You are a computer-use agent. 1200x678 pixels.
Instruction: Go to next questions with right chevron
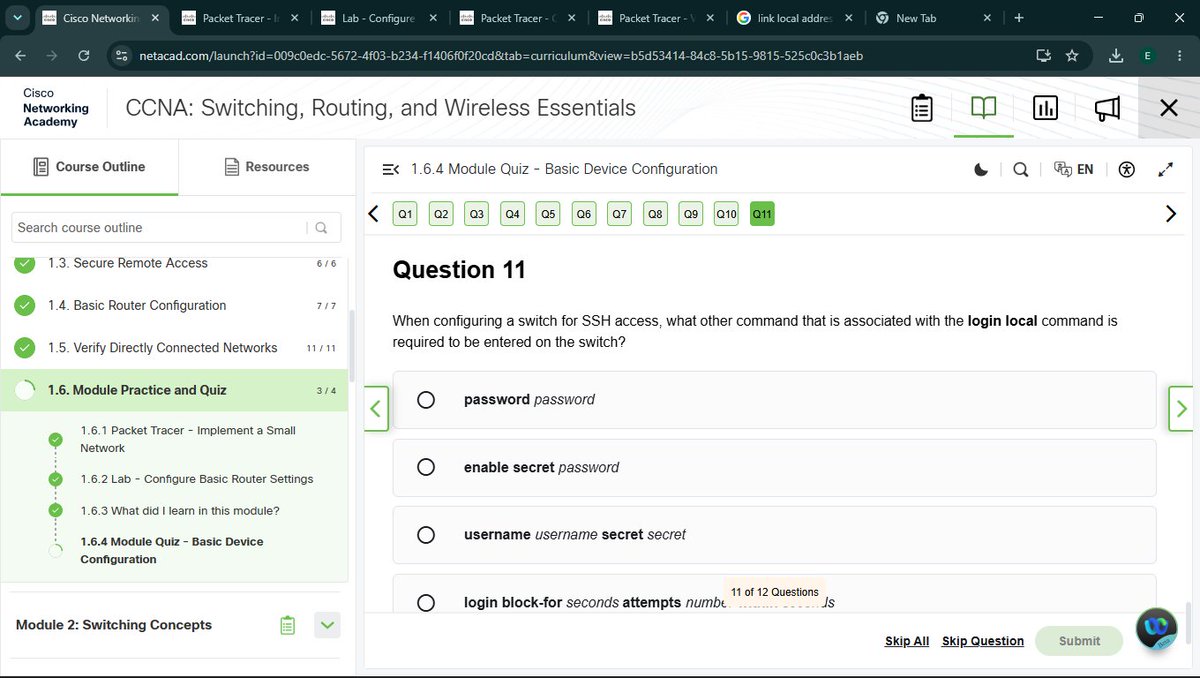coord(1171,213)
